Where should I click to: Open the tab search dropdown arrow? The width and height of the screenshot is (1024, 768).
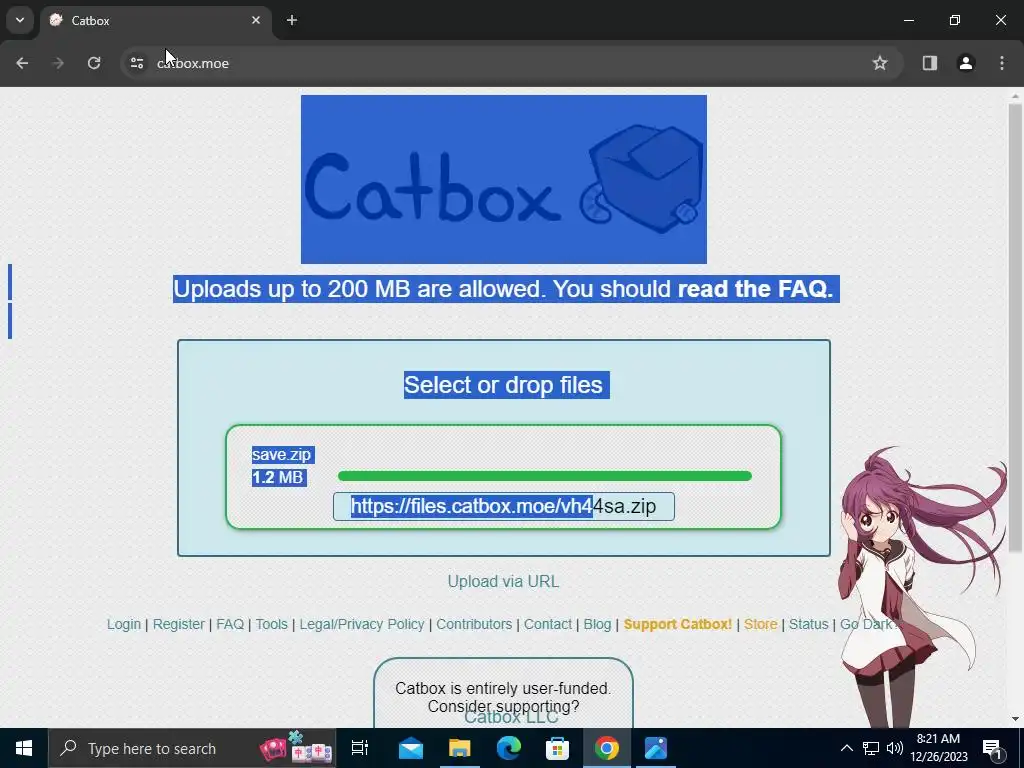coord(20,20)
